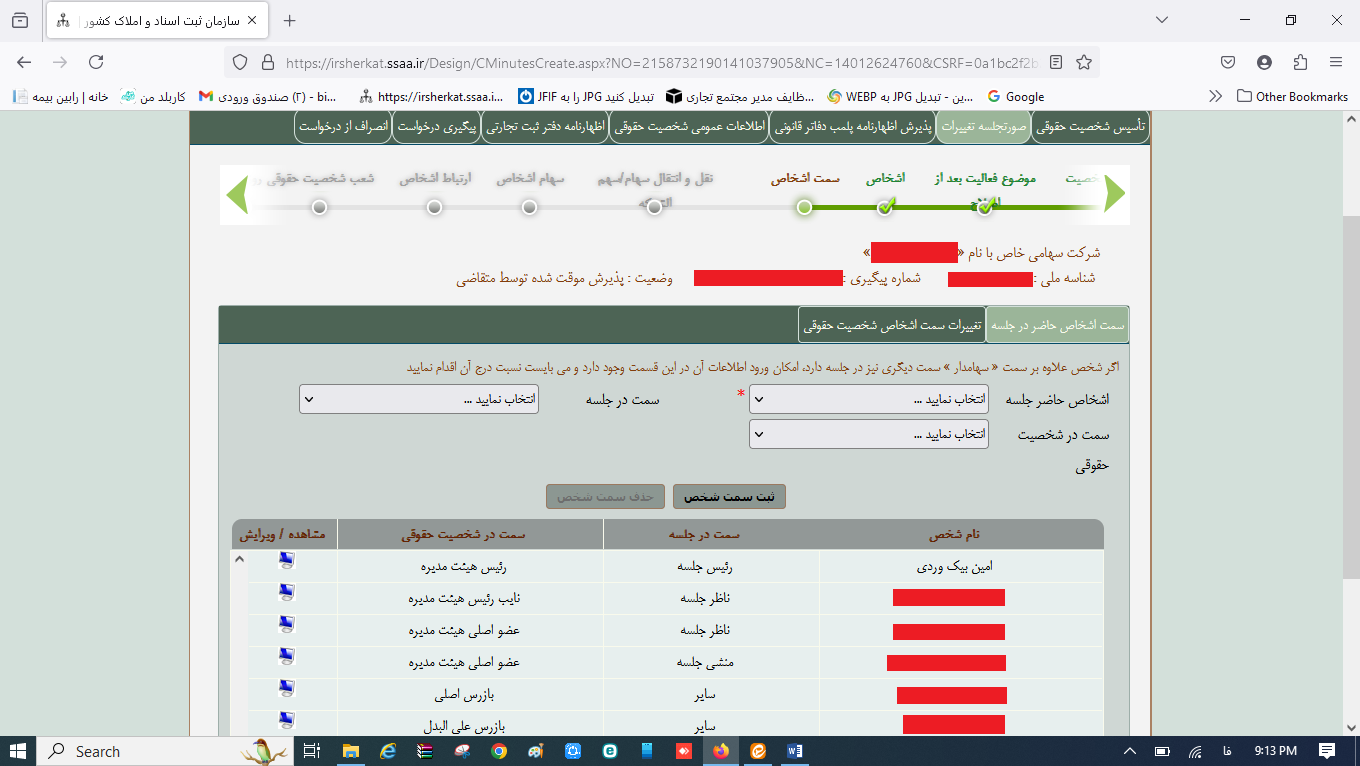1360x766 pixels.
Task: Open the خانه | رابین بیمه bookmark
Action: 61,96
